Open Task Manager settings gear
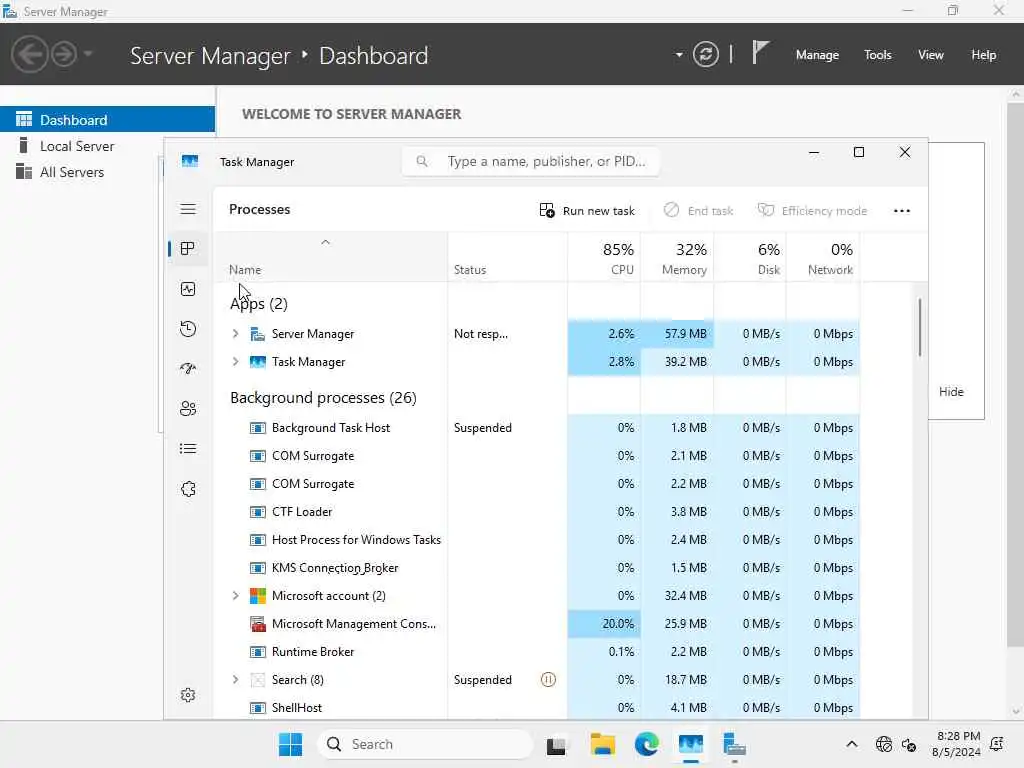The image size is (1024, 768). 188,695
